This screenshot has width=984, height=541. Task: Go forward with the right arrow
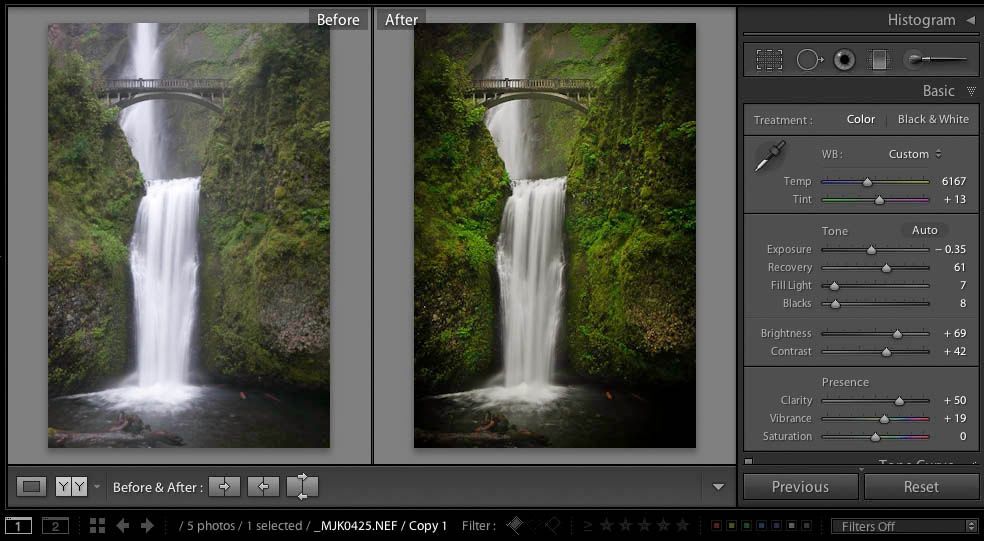(147, 526)
